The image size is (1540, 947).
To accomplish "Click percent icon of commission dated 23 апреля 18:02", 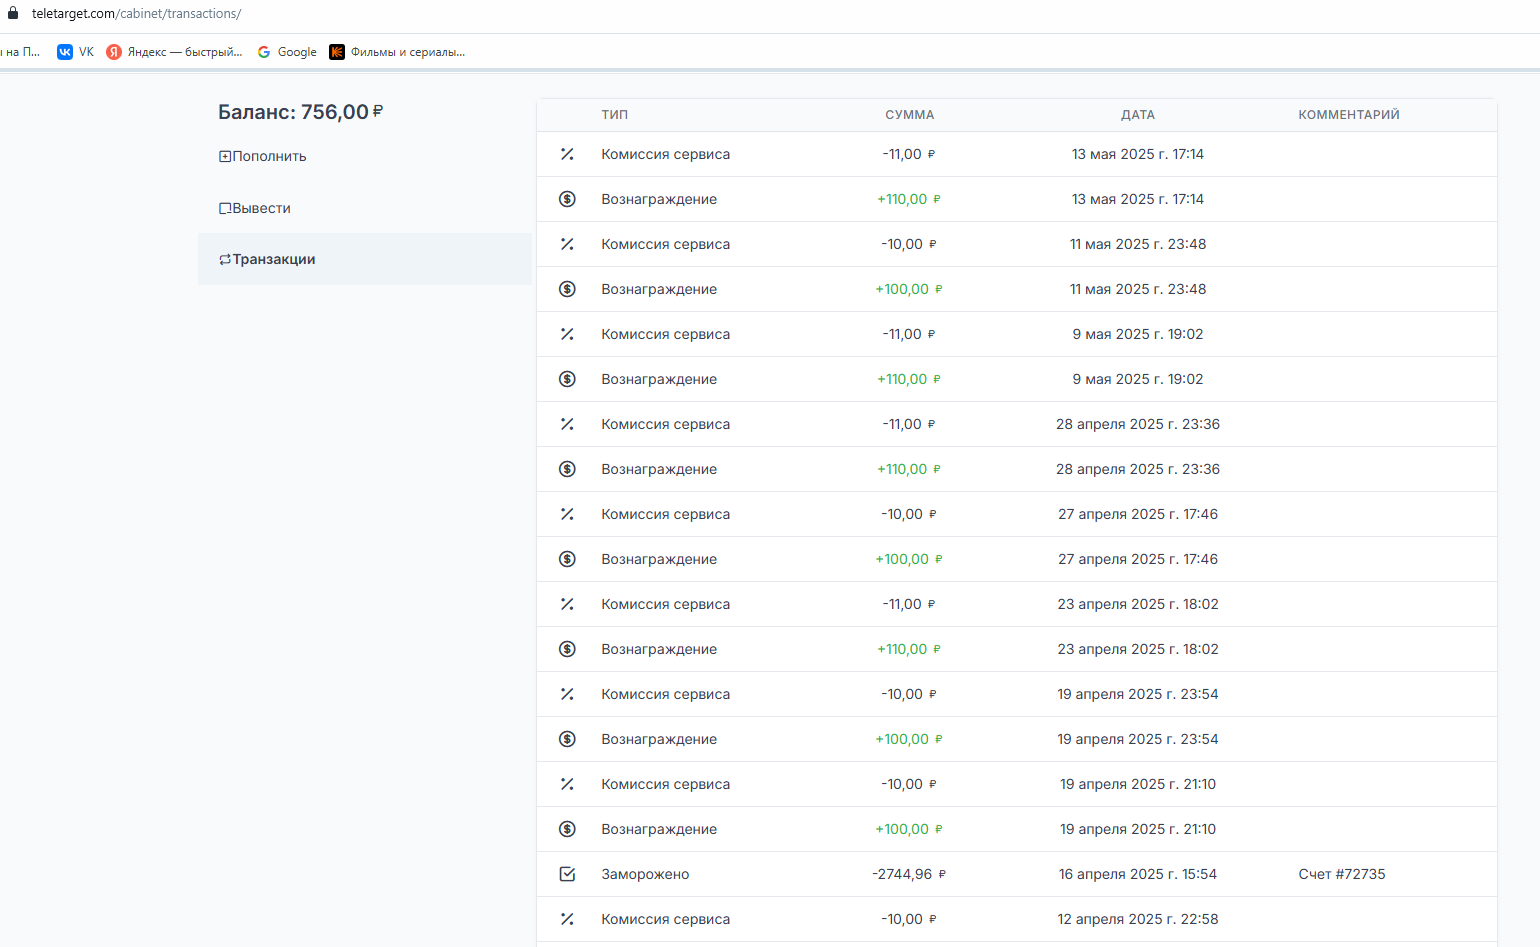I will pos(567,604).
